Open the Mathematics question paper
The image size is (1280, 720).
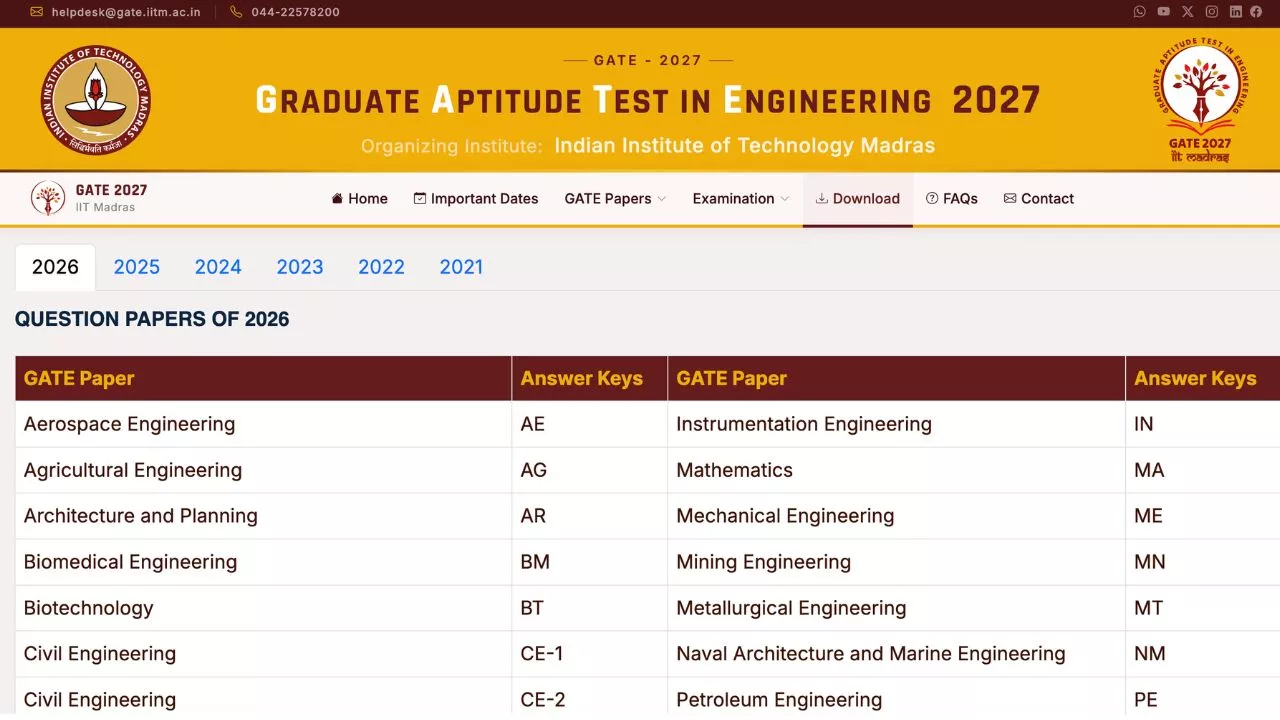pos(735,470)
